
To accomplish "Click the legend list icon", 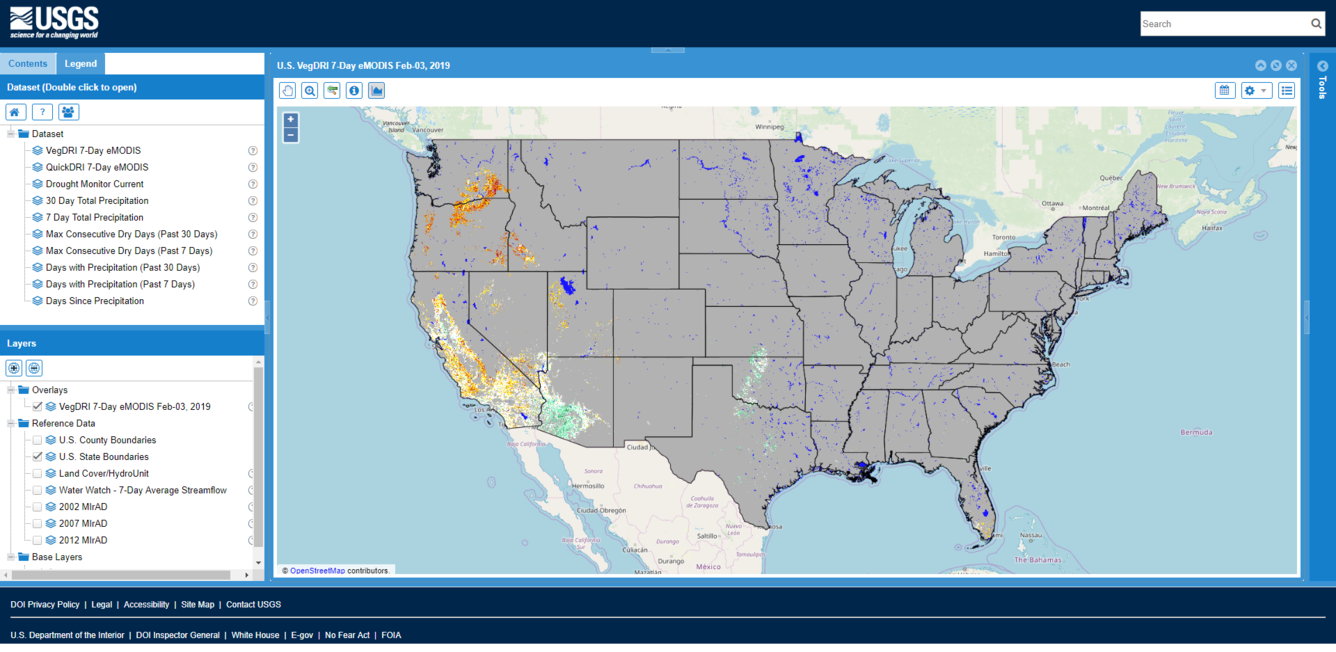I will click(1286, 90).
